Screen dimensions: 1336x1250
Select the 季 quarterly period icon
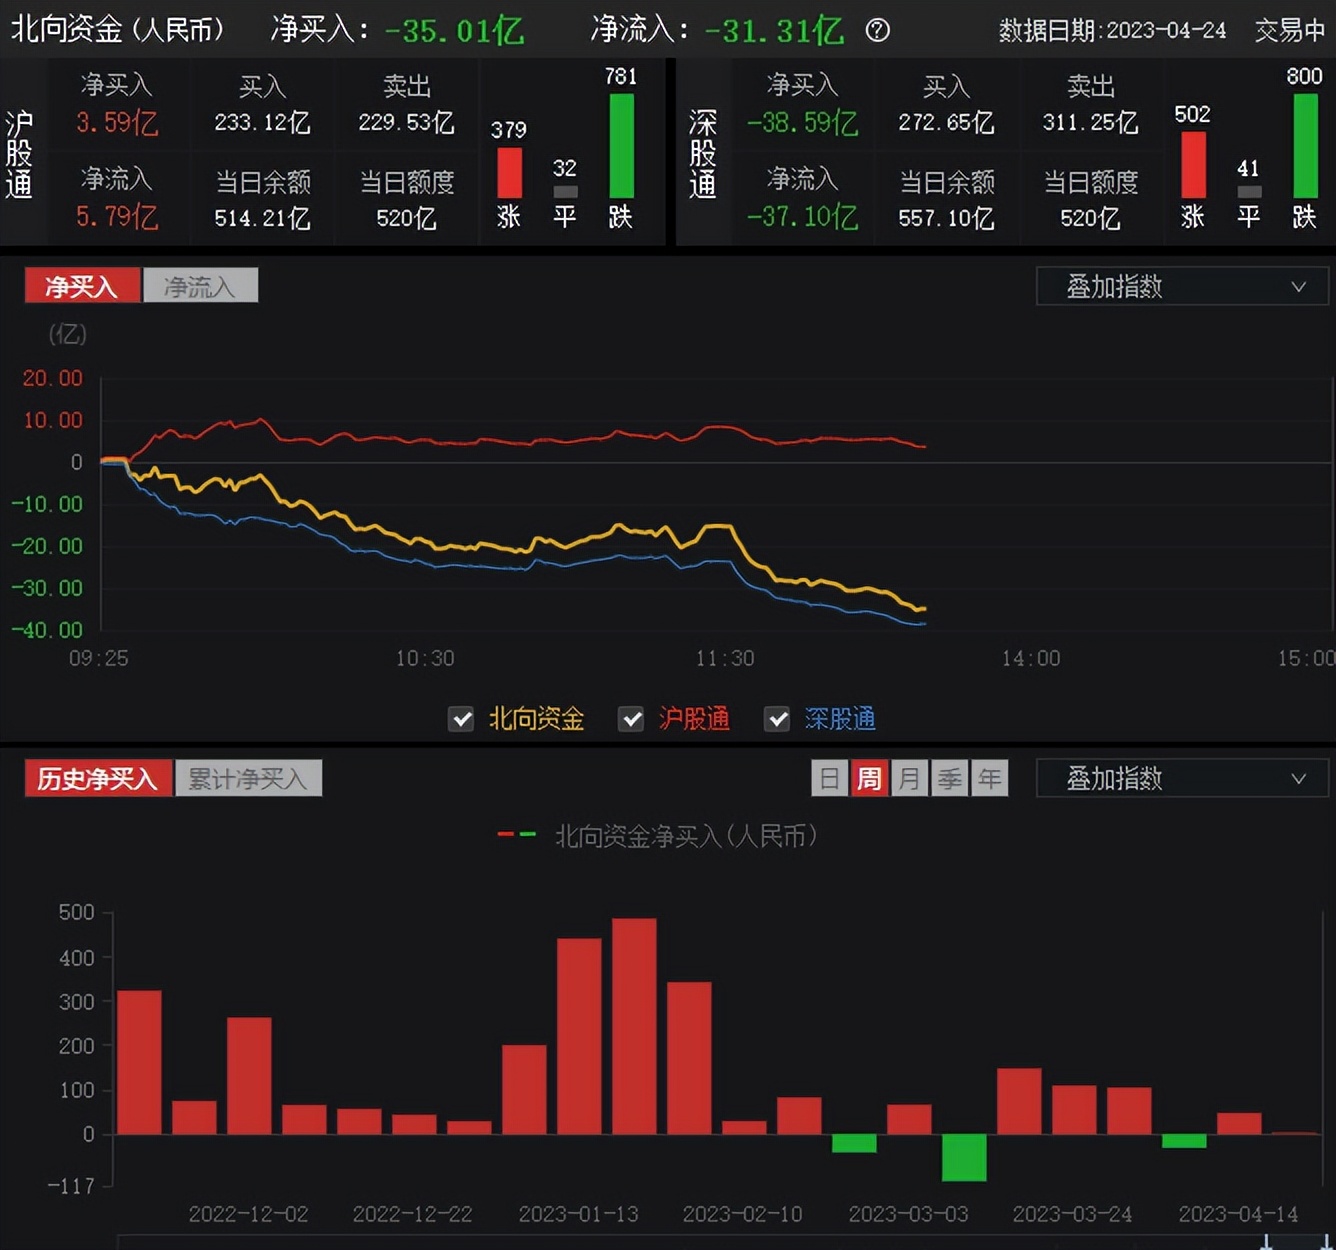949,778
